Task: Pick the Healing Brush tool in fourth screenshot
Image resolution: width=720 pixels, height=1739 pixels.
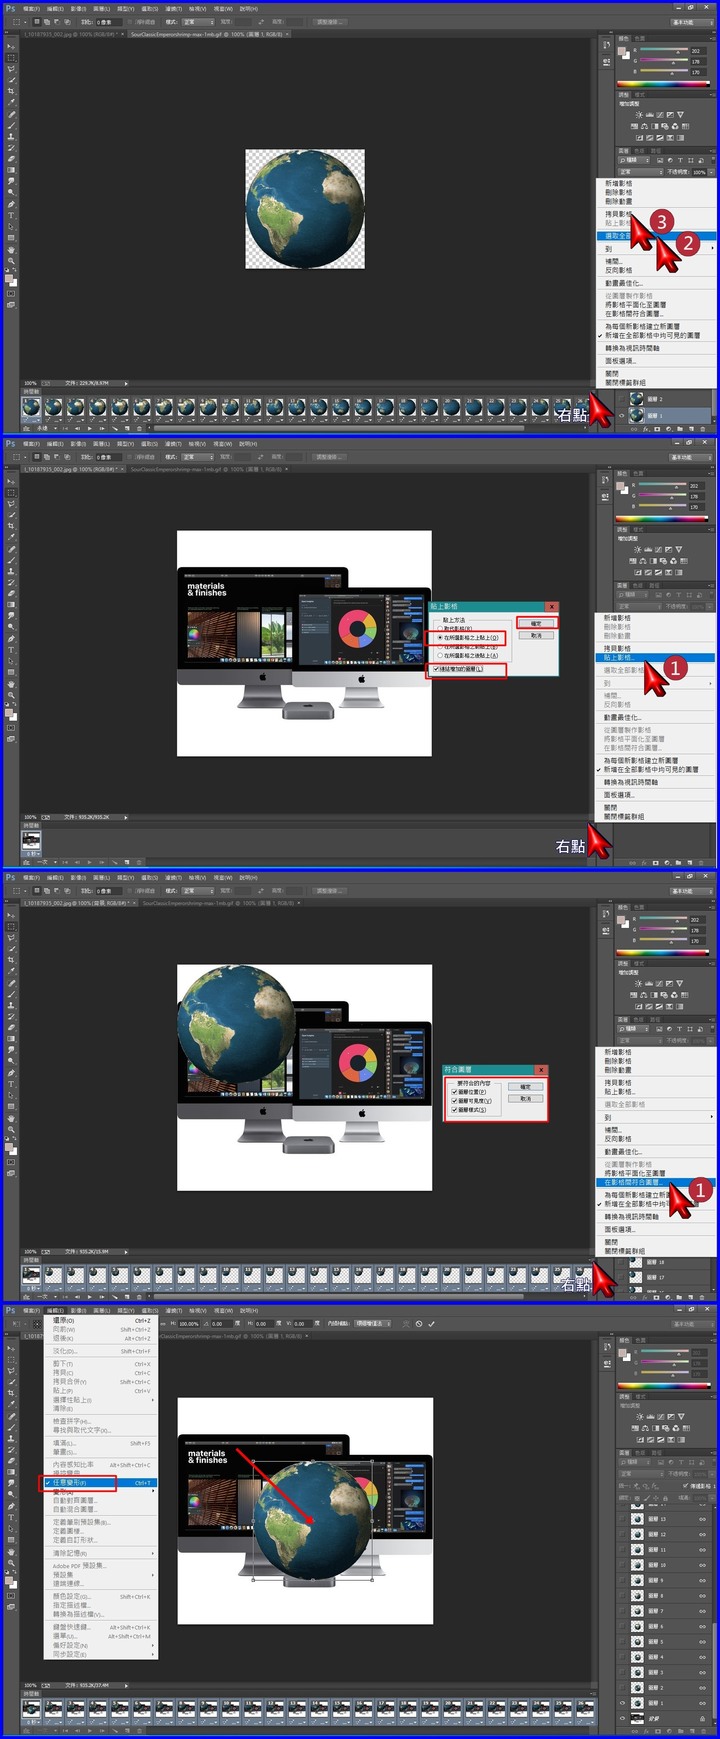Action: tap(11, 1416)
